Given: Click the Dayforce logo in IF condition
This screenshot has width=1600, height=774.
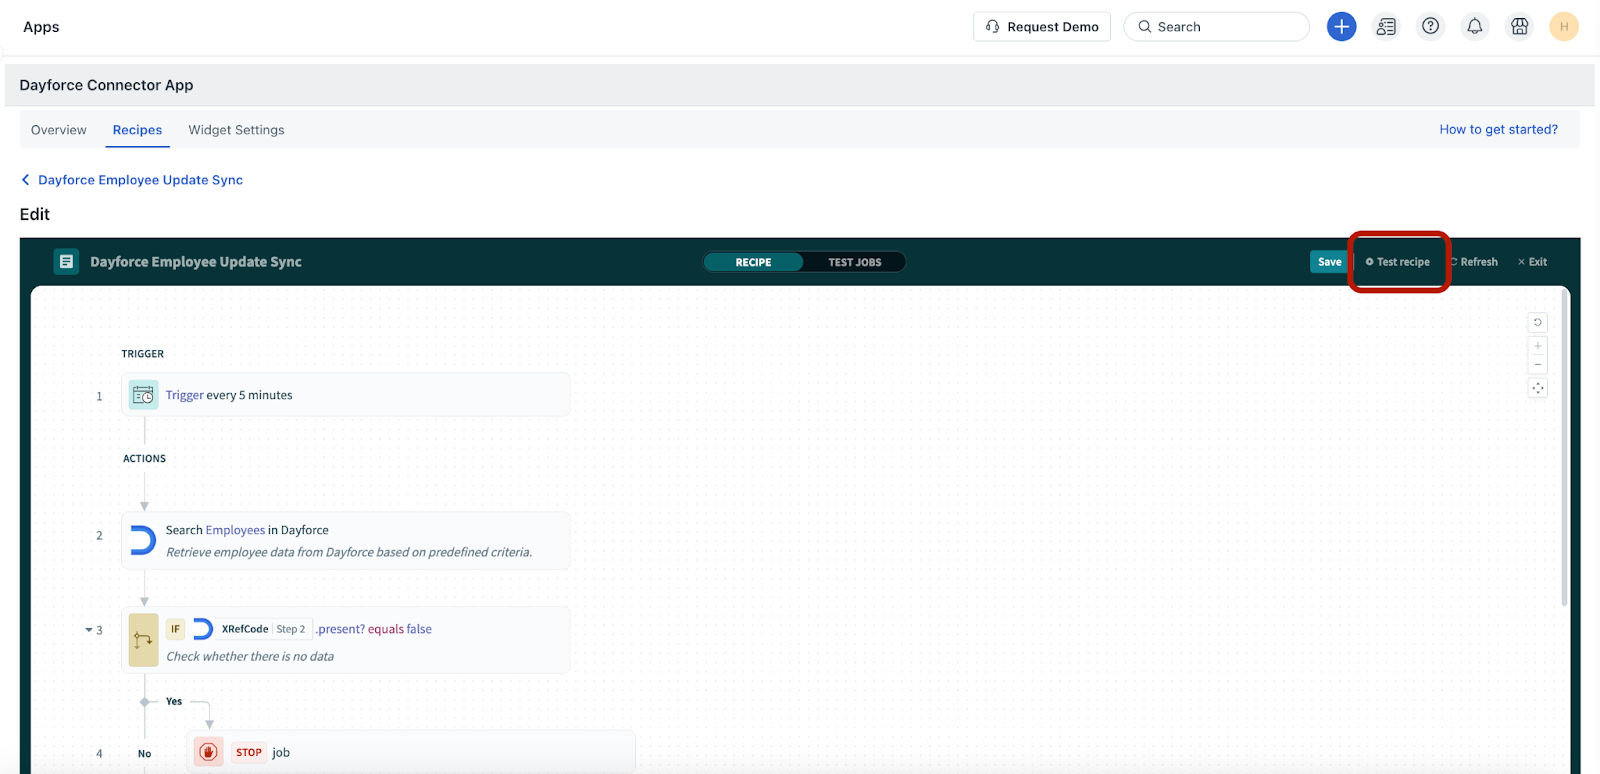Looking at the screenshot, I should (202, 629).
